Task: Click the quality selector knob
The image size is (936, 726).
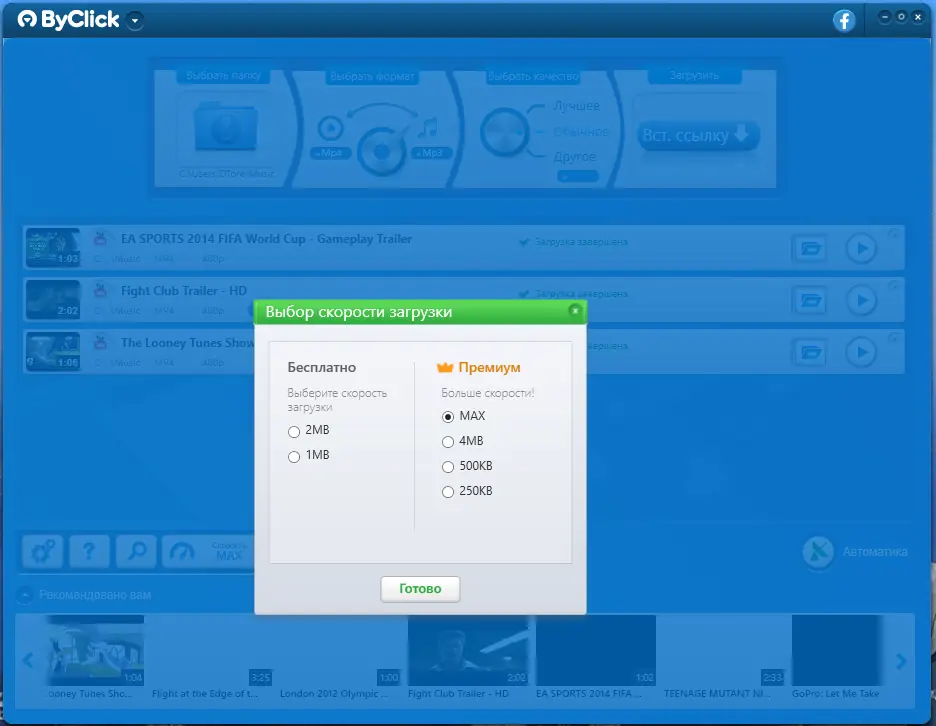Action: point(504,132)
